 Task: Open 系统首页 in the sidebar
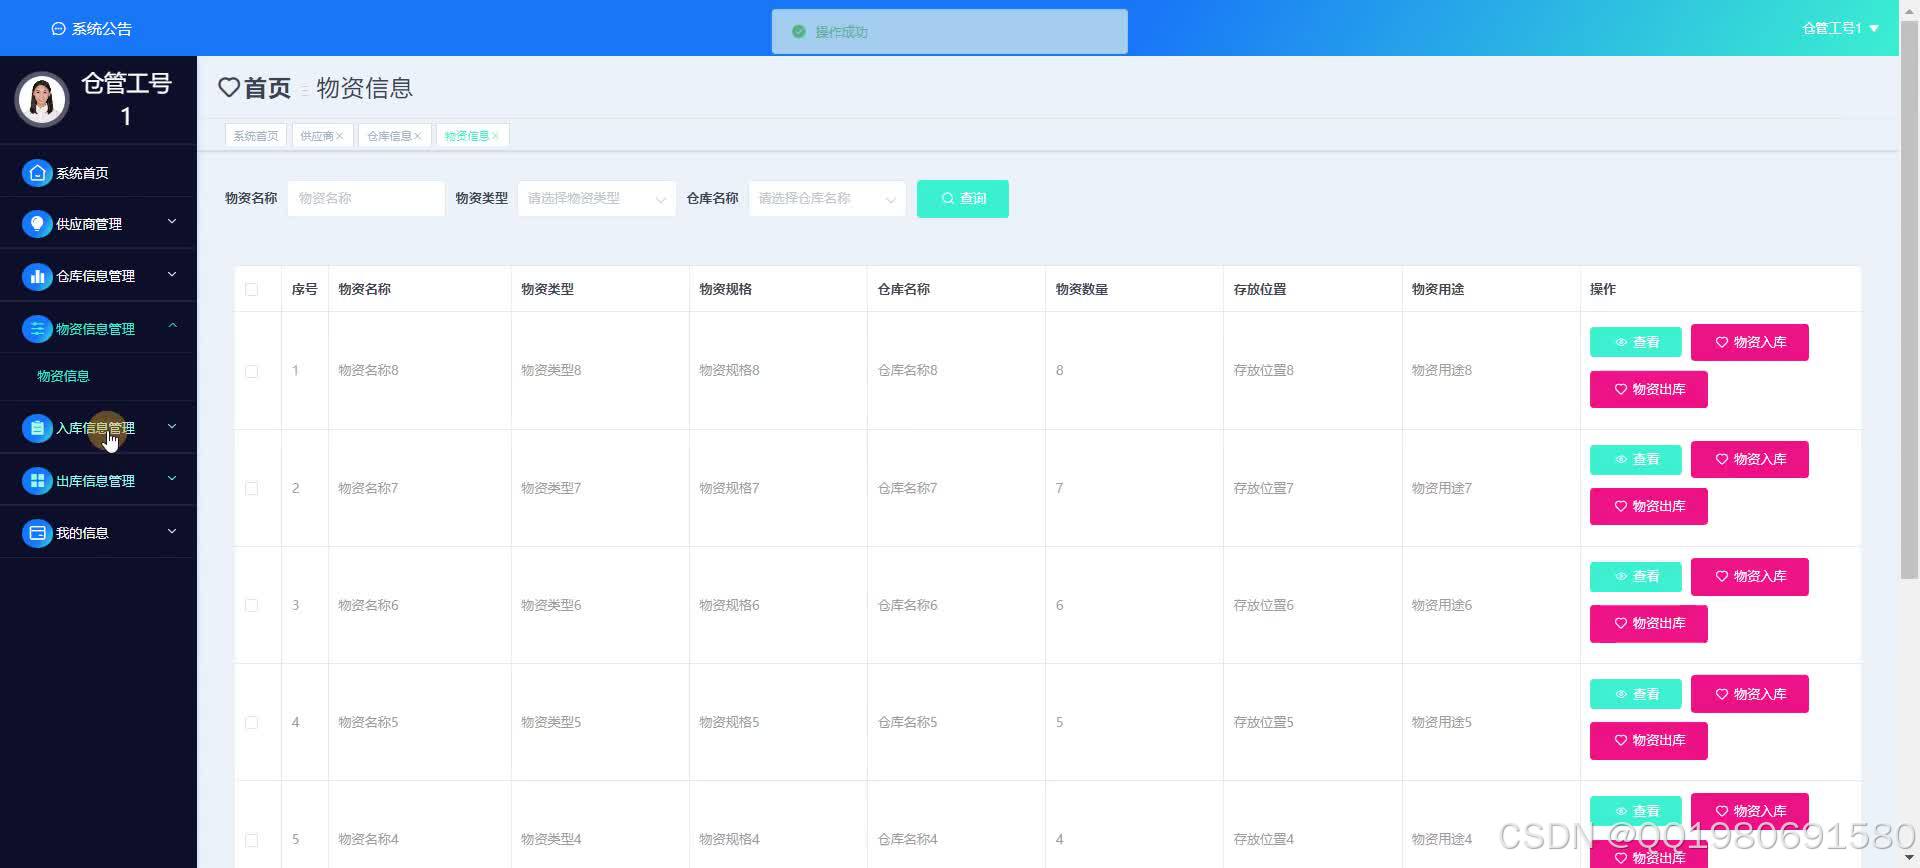(x=98, y=173)
